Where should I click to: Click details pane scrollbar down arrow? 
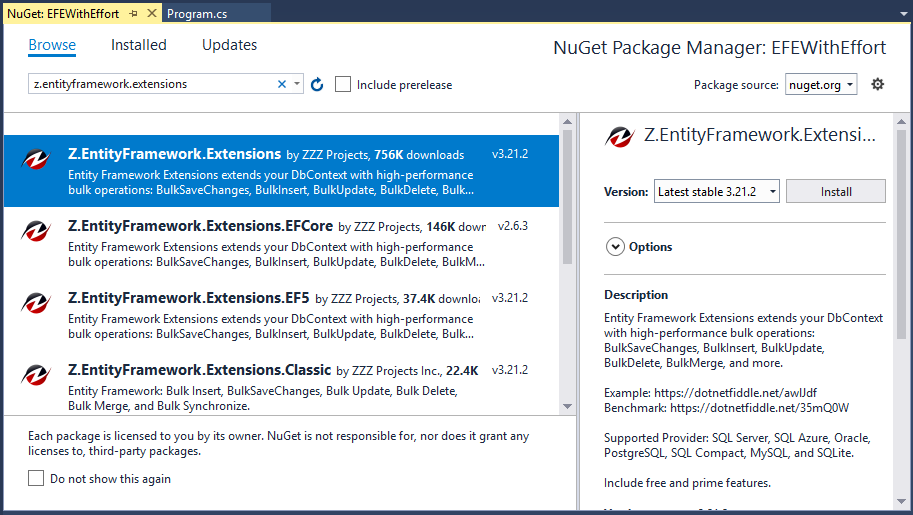pos(901,501)
